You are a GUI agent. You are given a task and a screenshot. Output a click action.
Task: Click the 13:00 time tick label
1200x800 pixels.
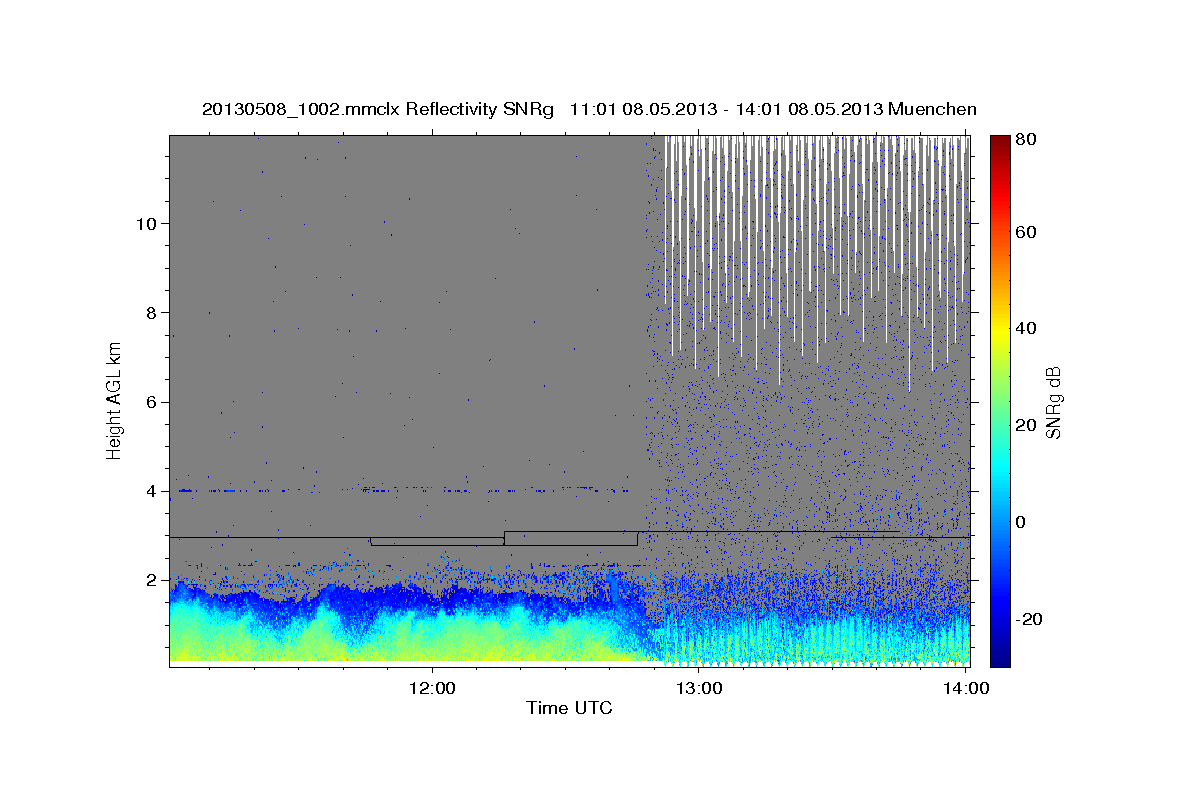(x=699, y=688)
